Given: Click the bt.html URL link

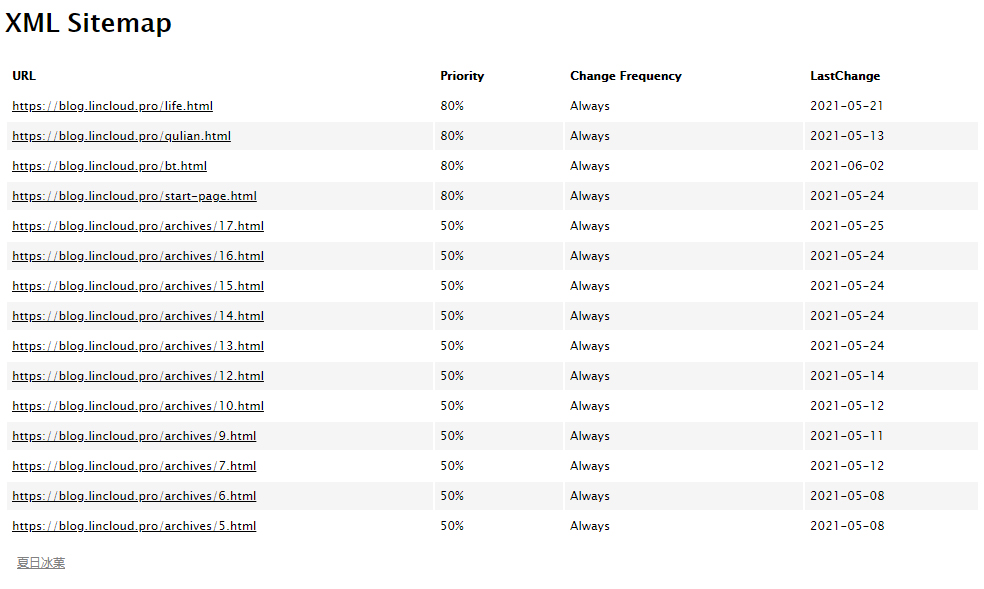Looking at the screenshot, I should [x=109, y=166].
